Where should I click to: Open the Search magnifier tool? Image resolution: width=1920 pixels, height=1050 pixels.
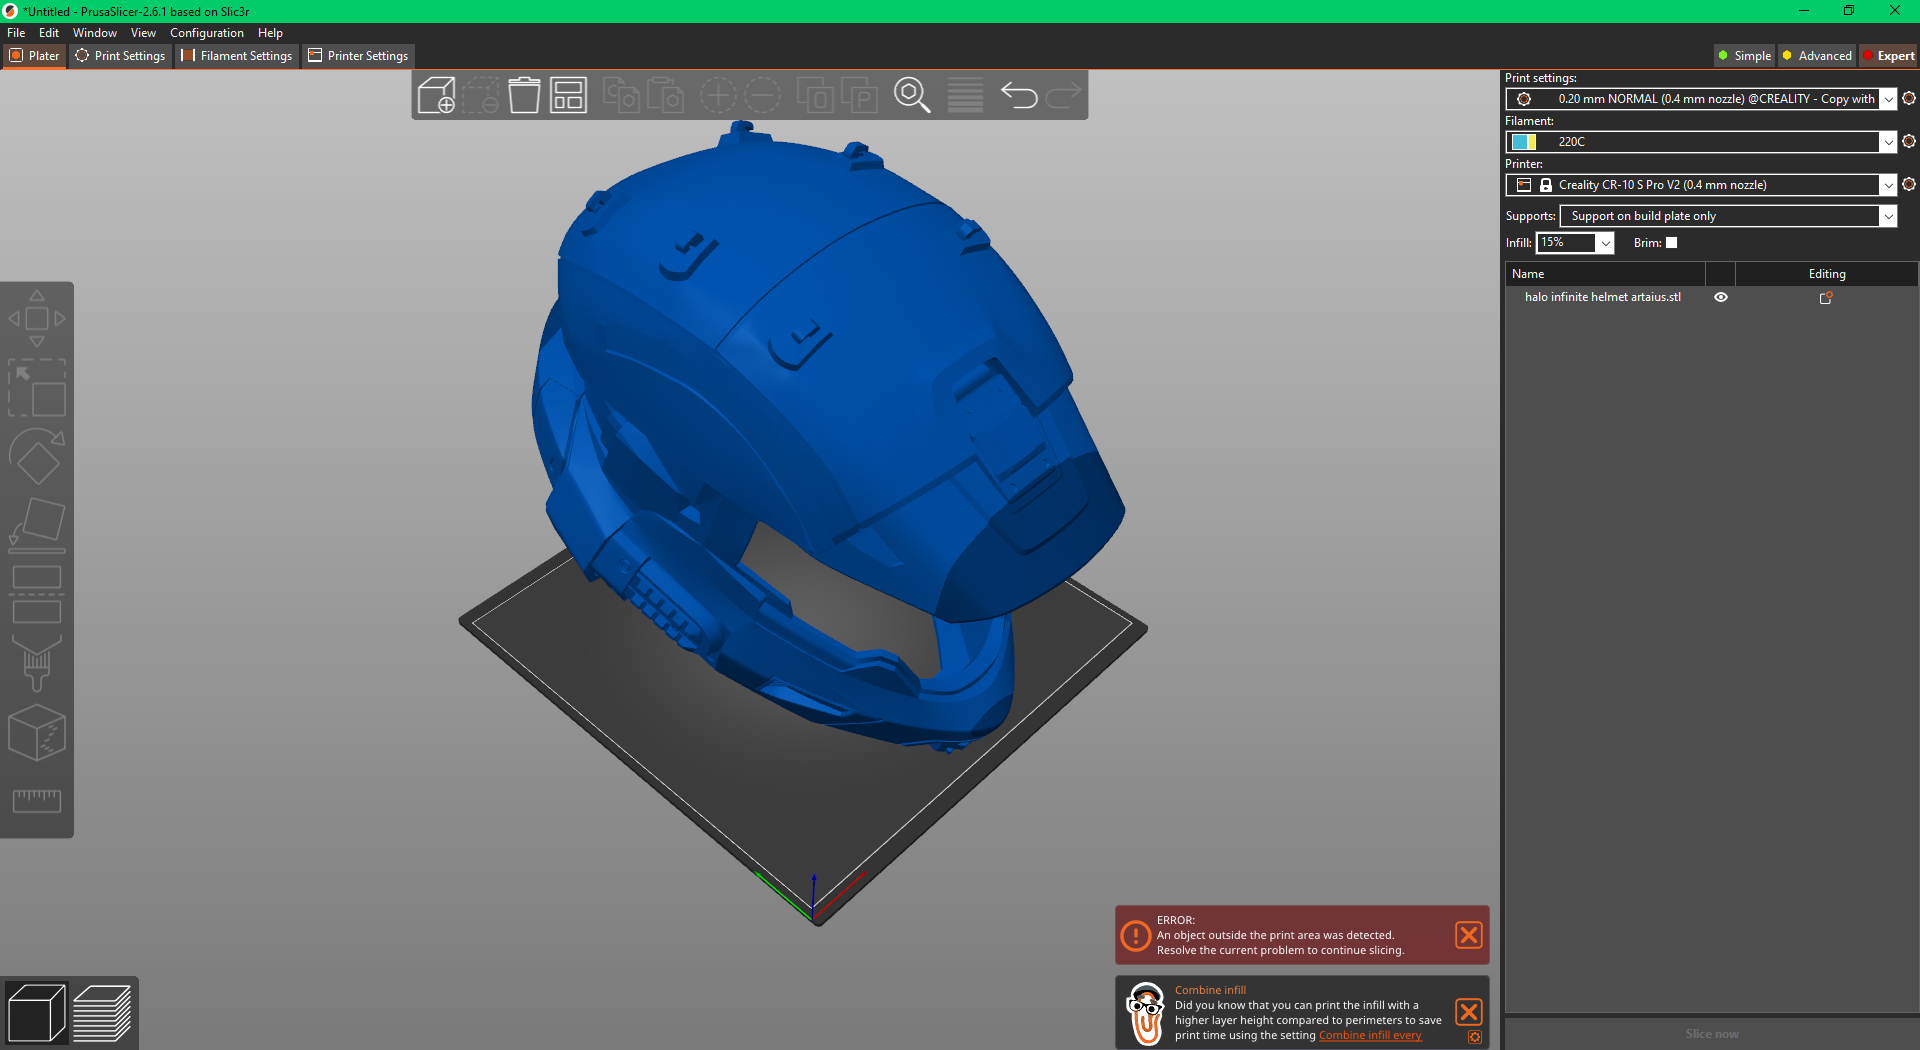tap(911, 96)
